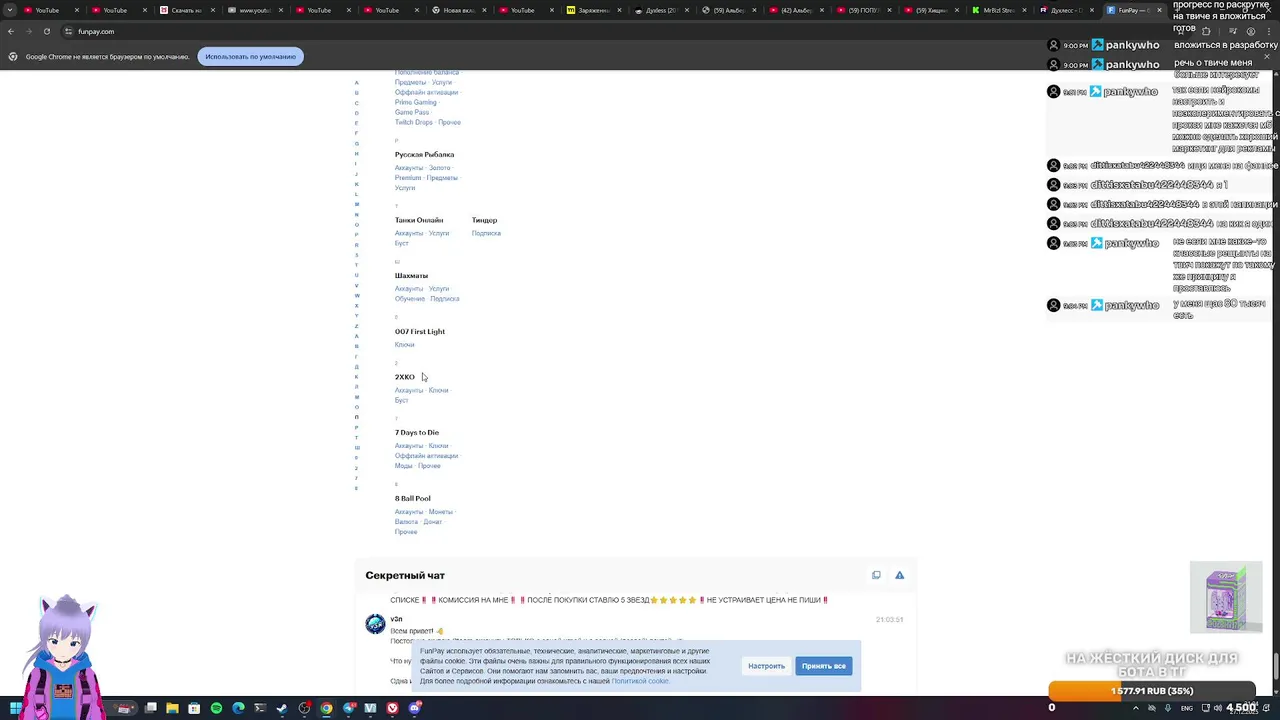Open Подписка under Тиндер
This screenshot has width=1280, height=720.
pos(486,233)
